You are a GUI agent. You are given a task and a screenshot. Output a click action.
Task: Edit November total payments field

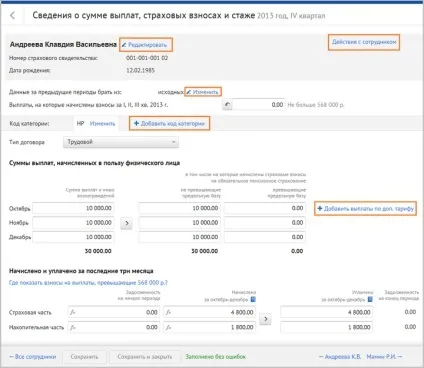coord(73,223)
